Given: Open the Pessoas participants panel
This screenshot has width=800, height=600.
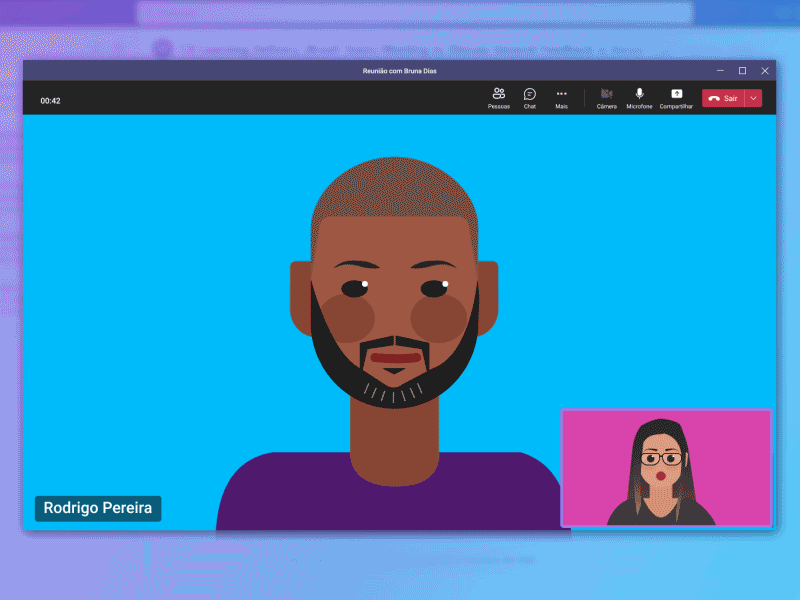Looking at the screenshot, I should pyautogui.click(x=498, y=97).
